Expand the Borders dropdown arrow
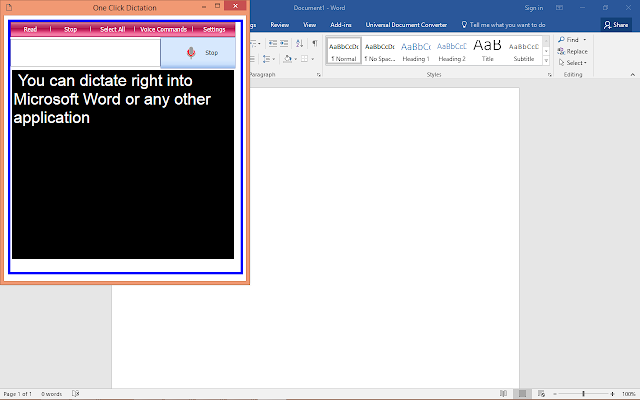Screen dimensions: 640x400 pos(313,59)
